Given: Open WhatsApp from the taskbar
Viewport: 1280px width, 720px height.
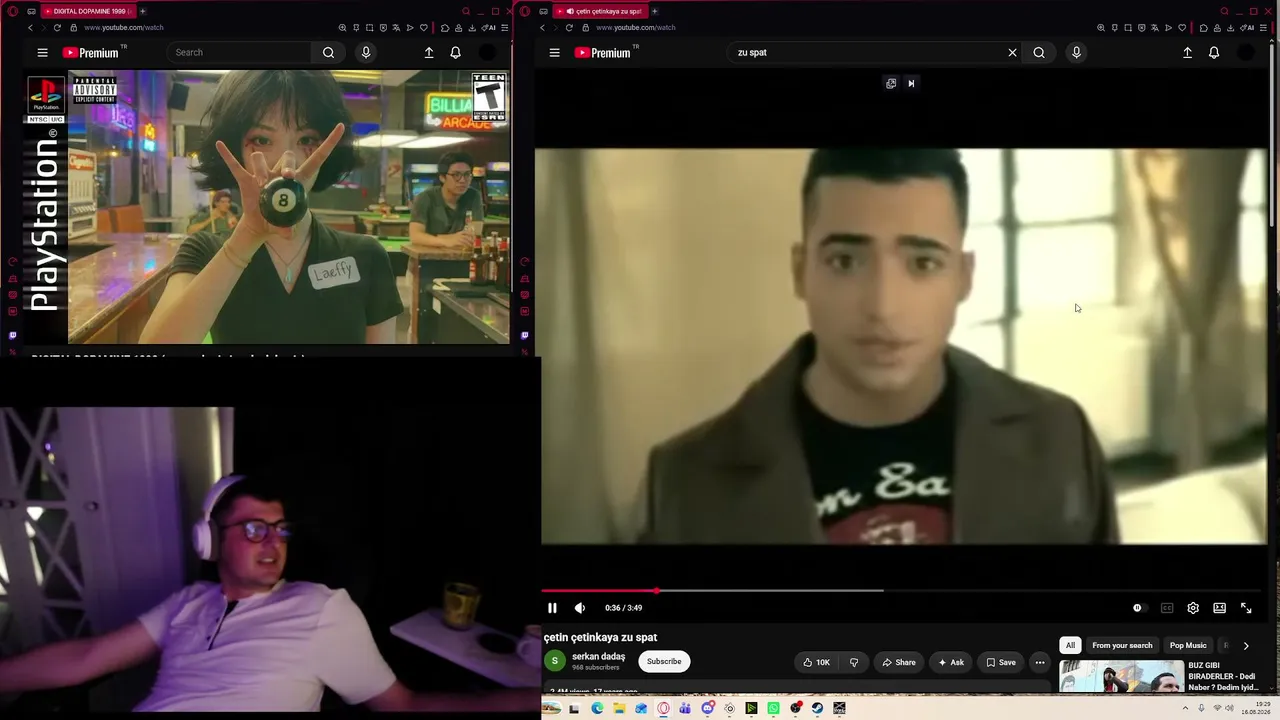Looking at the screenshot, I should [x=773, y=708].
